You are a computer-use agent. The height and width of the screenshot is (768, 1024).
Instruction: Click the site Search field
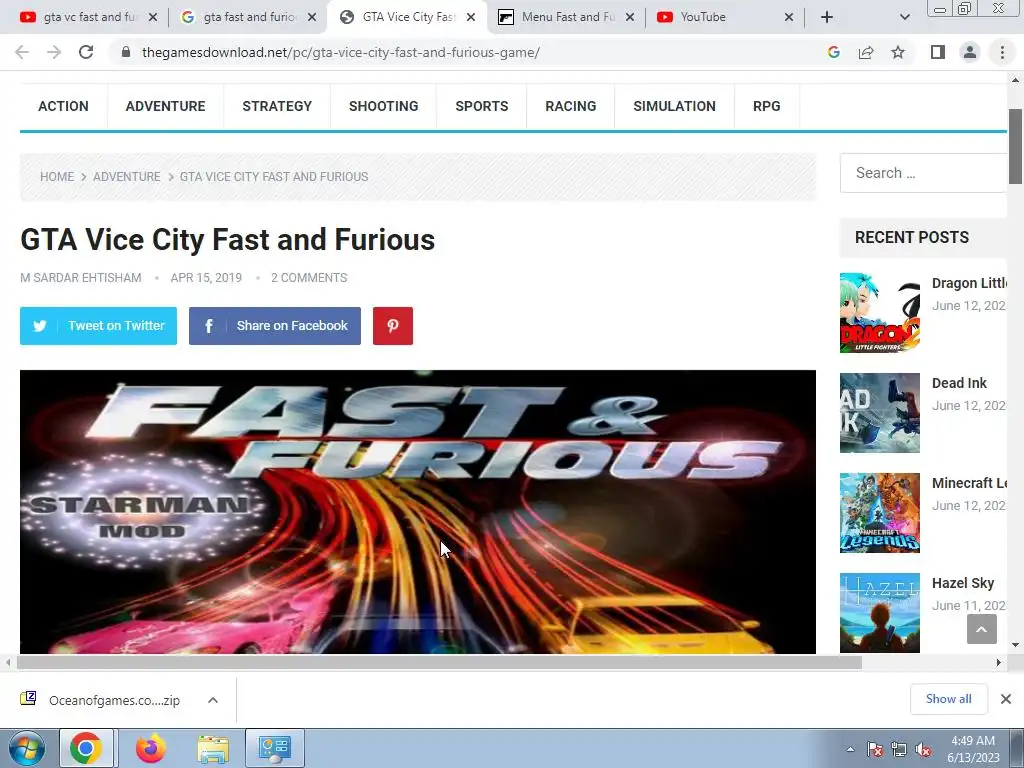point(923,173)
